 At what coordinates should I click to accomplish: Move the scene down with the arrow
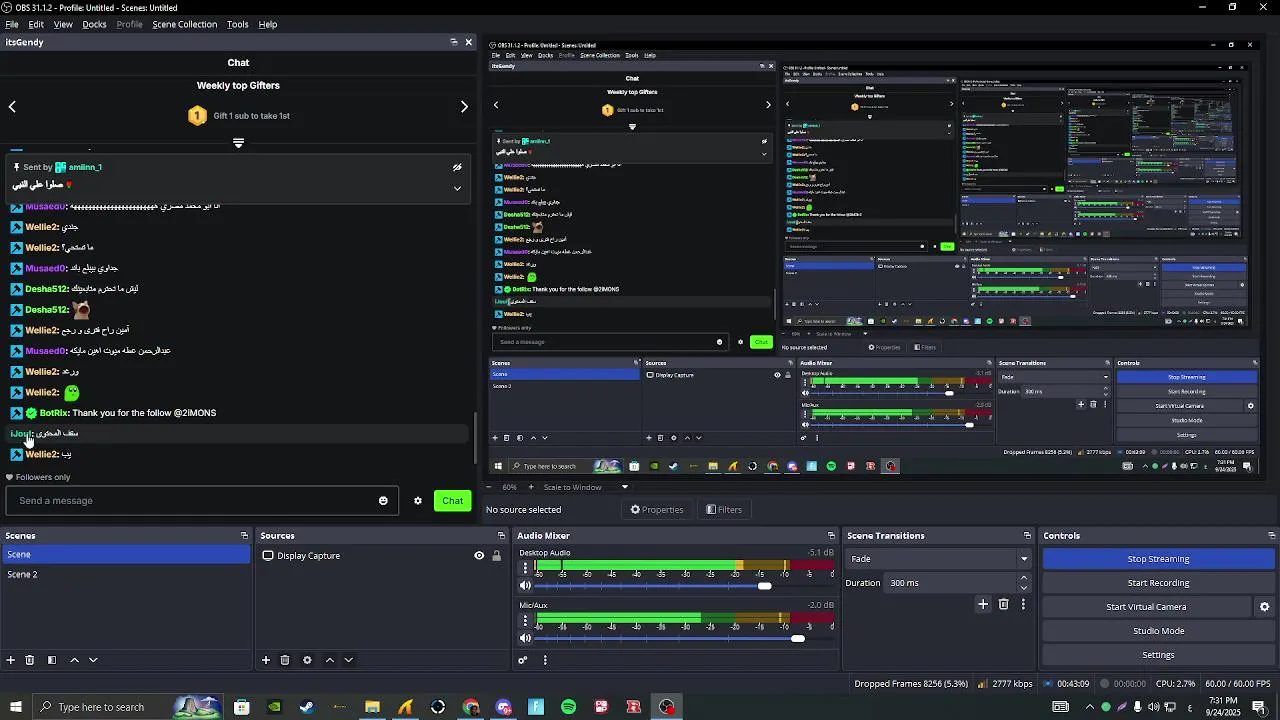click(93, 660)
